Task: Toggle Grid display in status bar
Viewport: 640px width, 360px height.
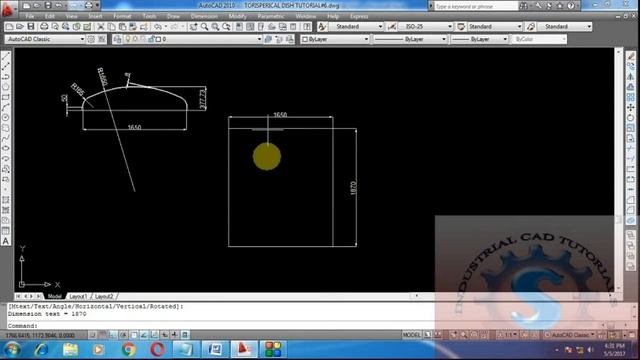Action: [x=103, y=335]
